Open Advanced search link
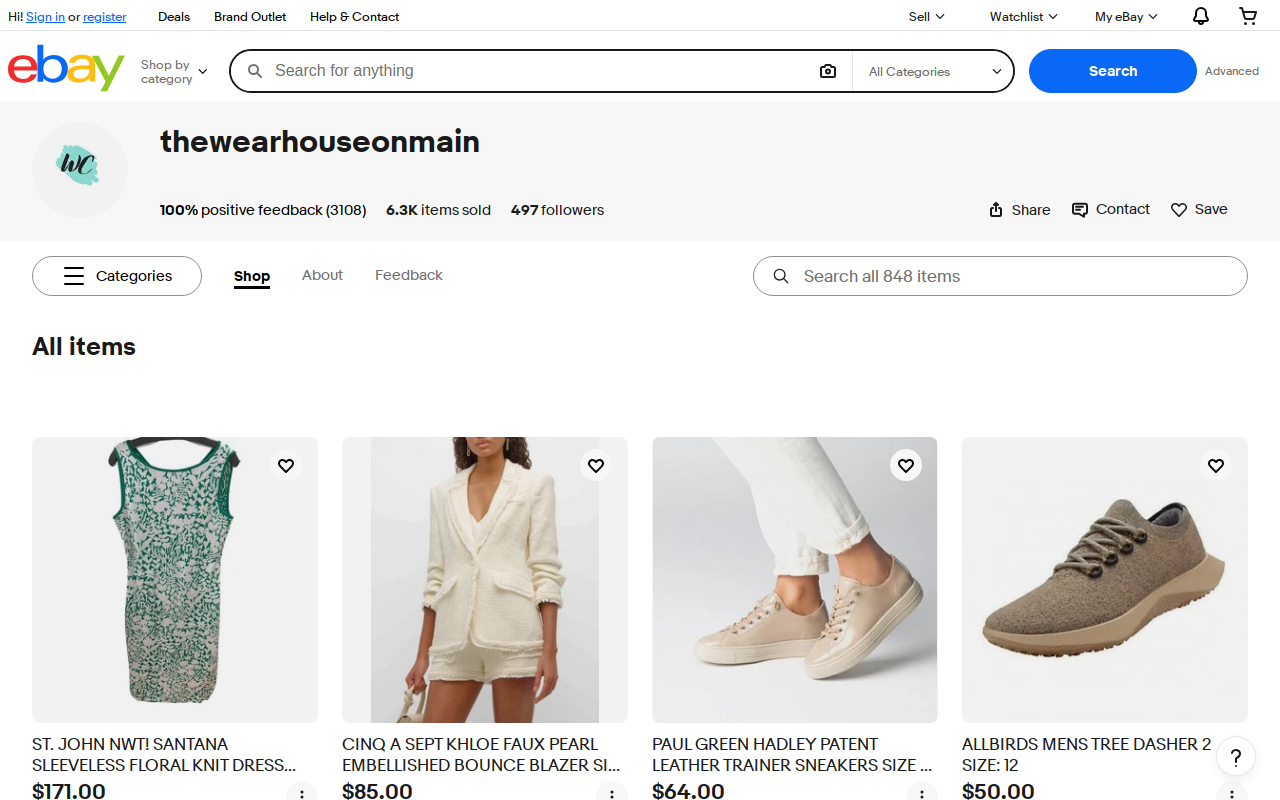 (1232, 71)
